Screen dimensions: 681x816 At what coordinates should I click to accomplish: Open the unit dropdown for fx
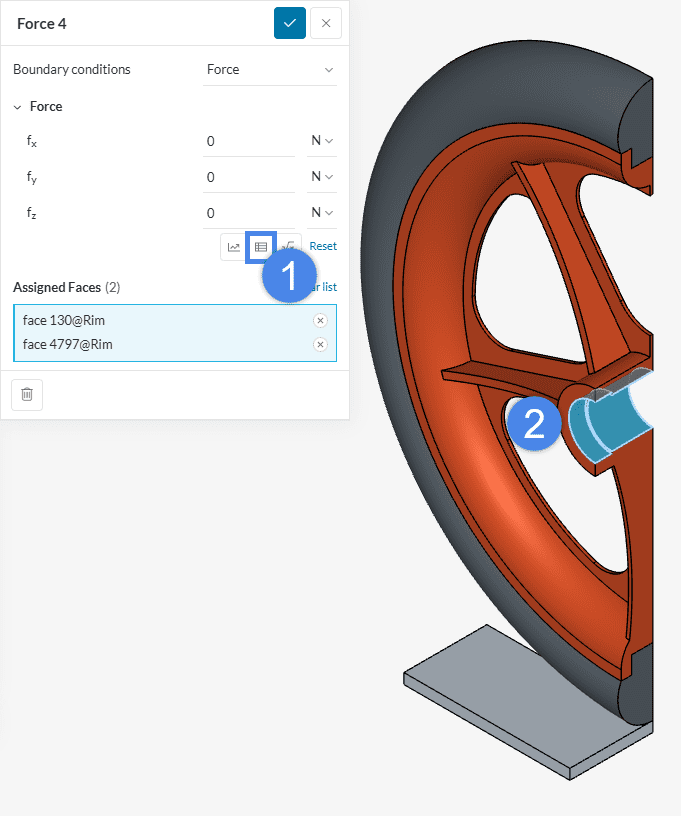click(321, 141)
